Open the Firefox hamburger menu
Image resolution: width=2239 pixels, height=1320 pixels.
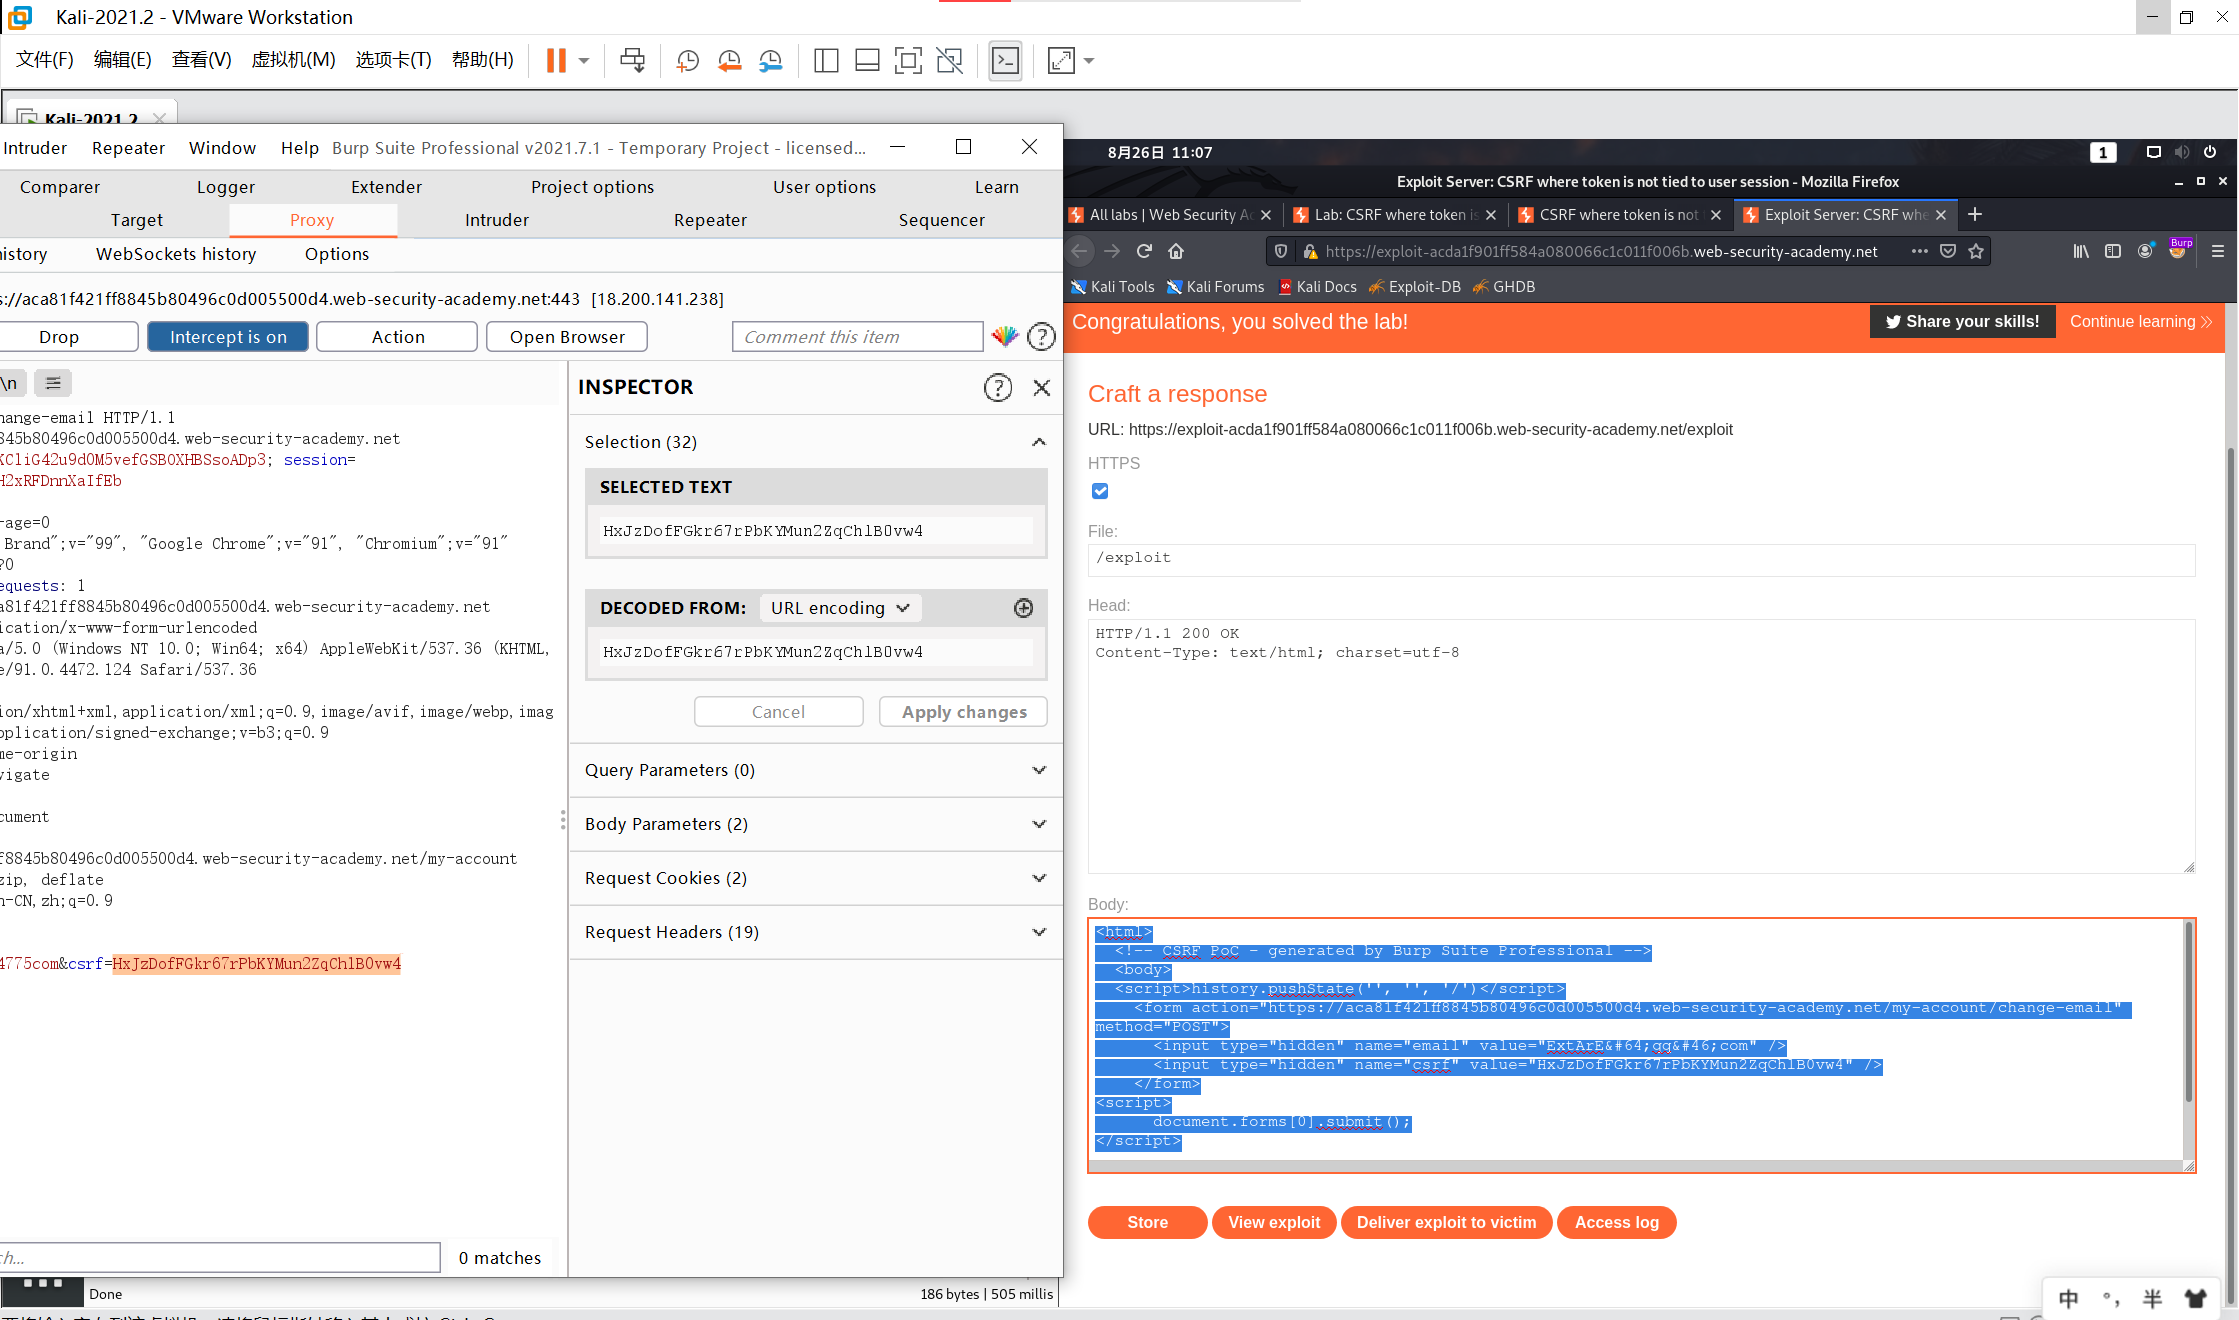[2219, 251]
